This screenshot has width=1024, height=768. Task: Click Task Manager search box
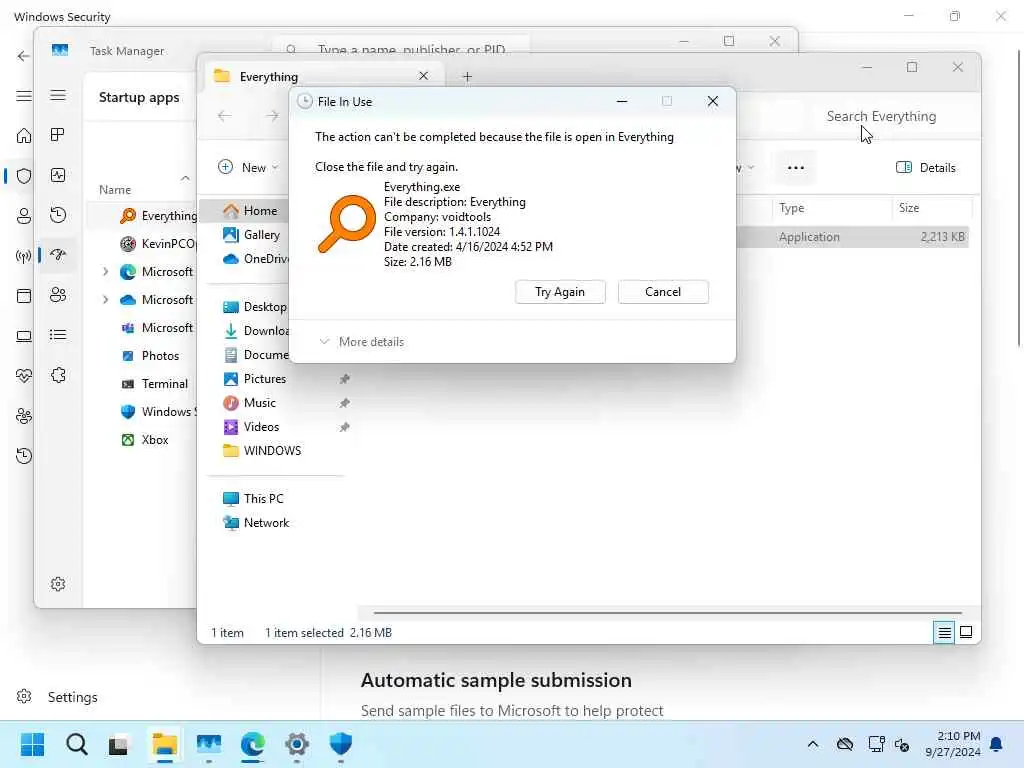coord(400,49)
